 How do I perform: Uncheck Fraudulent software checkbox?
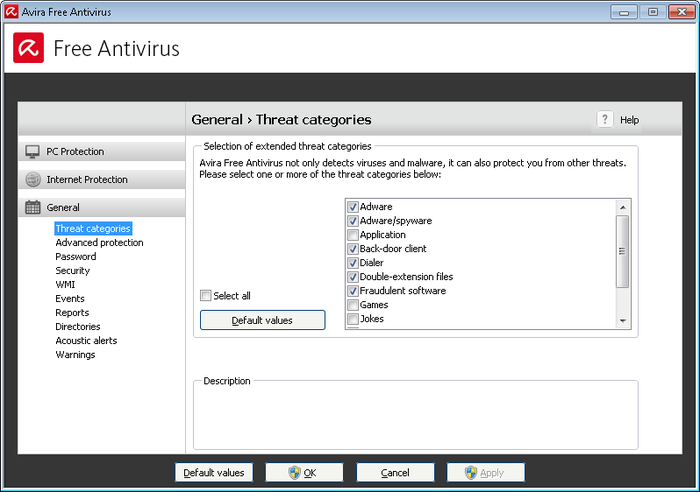point(353,291)
